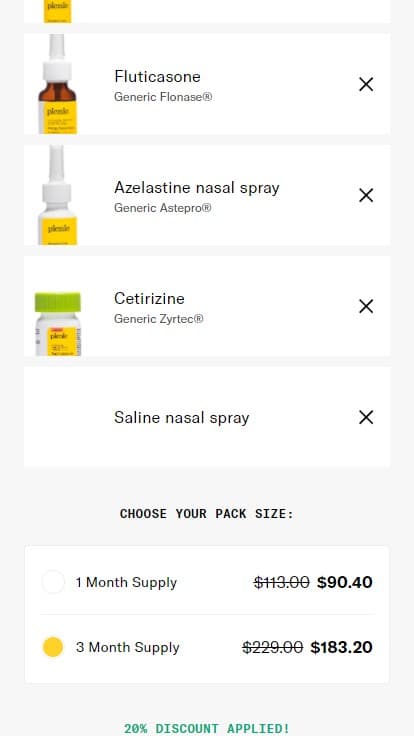The height and width of the screenshot is (736, 414).
Task: Click the Azelastine spray bottle image
Action: [57, 195]
